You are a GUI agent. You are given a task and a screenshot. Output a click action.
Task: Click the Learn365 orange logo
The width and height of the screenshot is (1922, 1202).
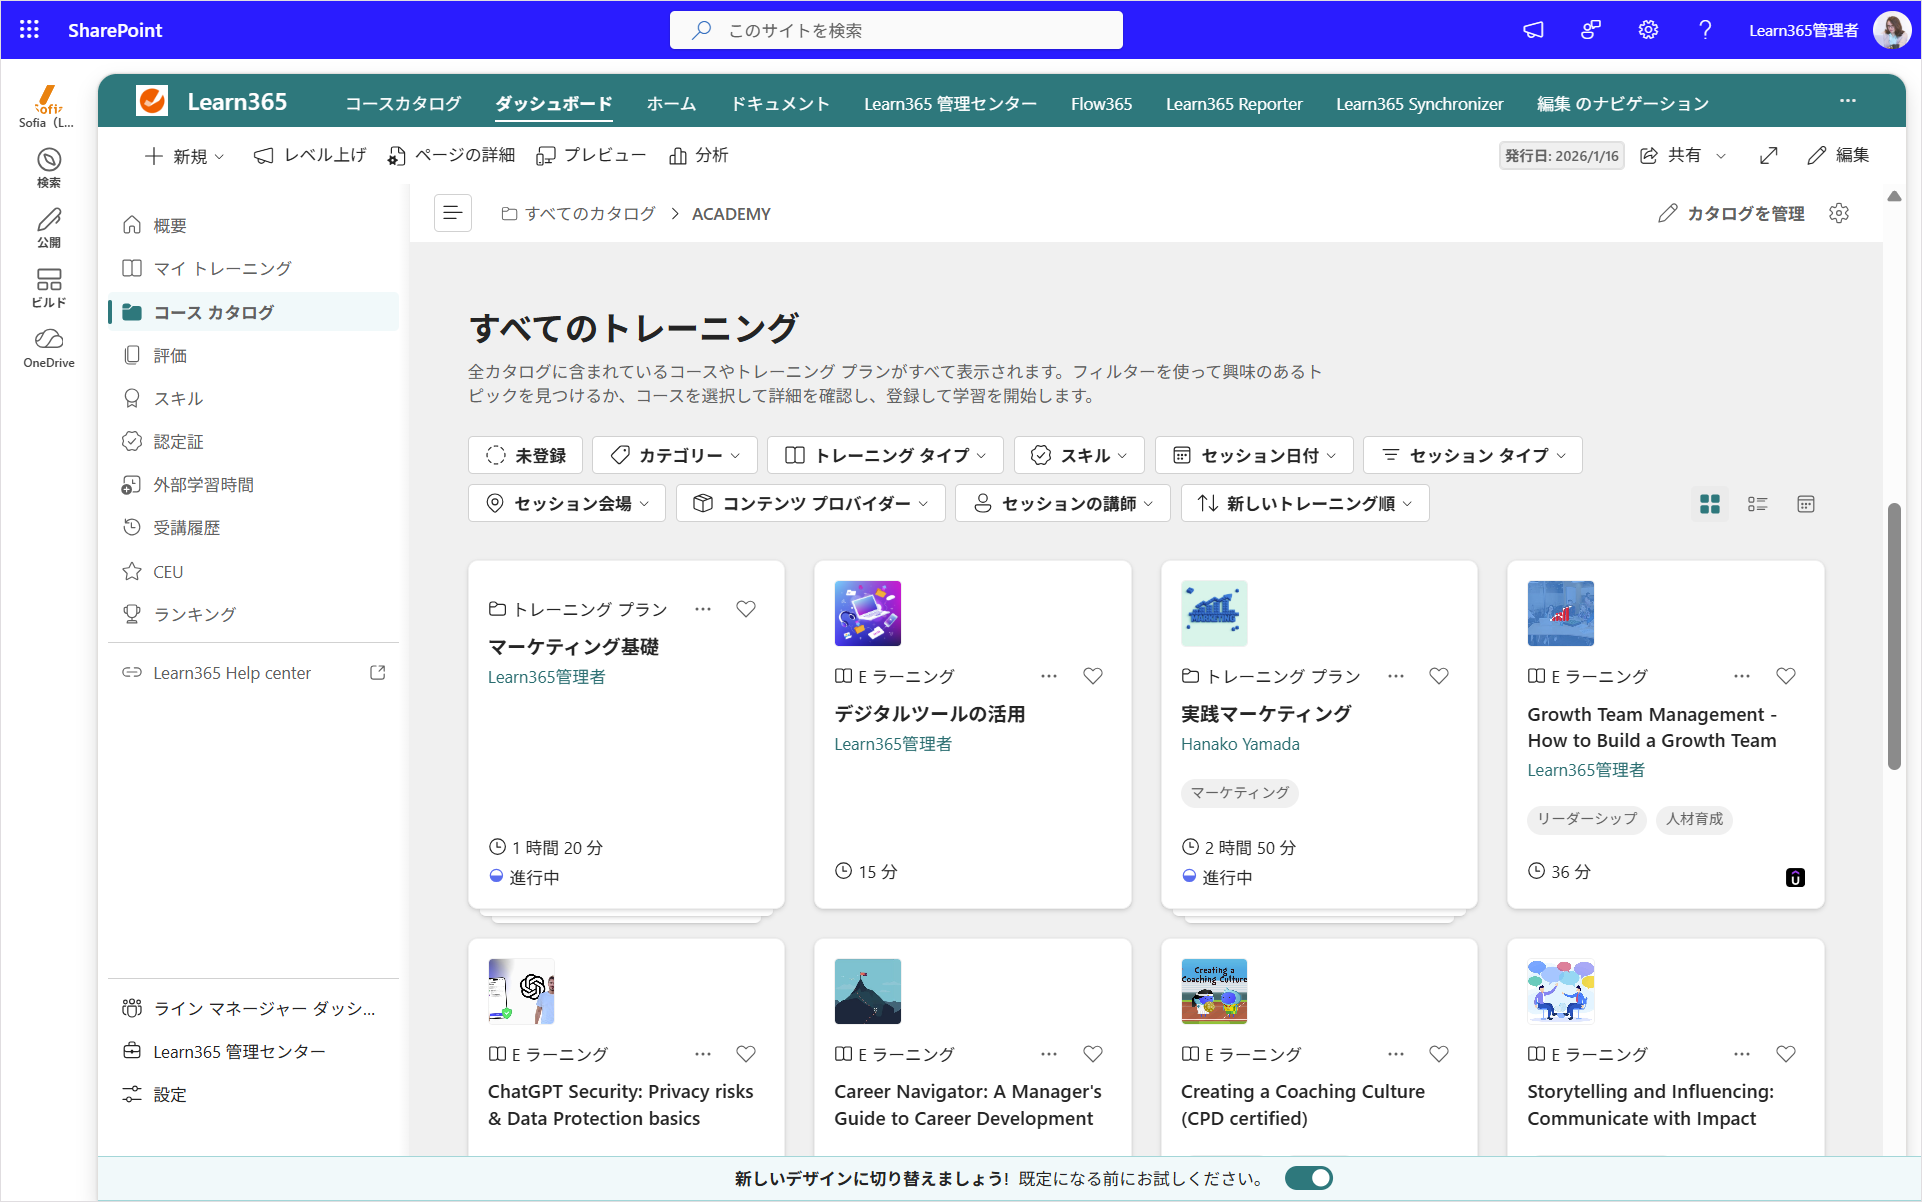(x=152, y=101)
